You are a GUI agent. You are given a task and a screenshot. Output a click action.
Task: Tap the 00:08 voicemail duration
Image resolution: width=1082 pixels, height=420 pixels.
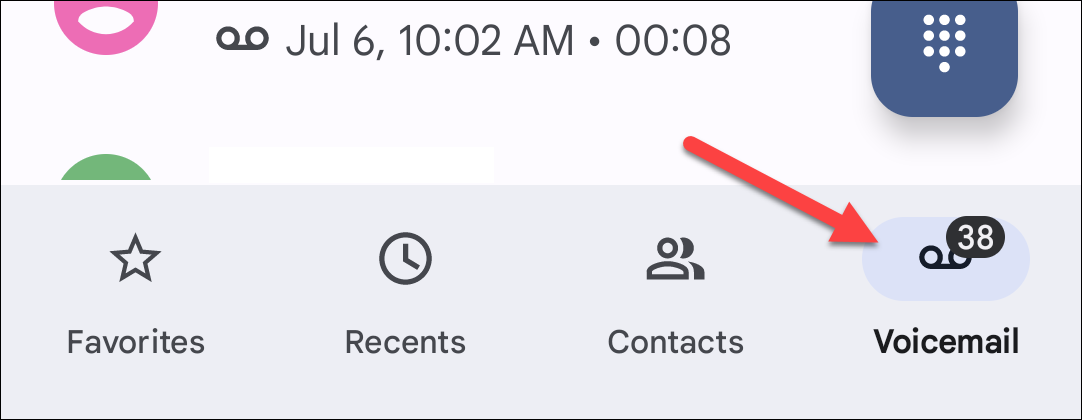673,41
